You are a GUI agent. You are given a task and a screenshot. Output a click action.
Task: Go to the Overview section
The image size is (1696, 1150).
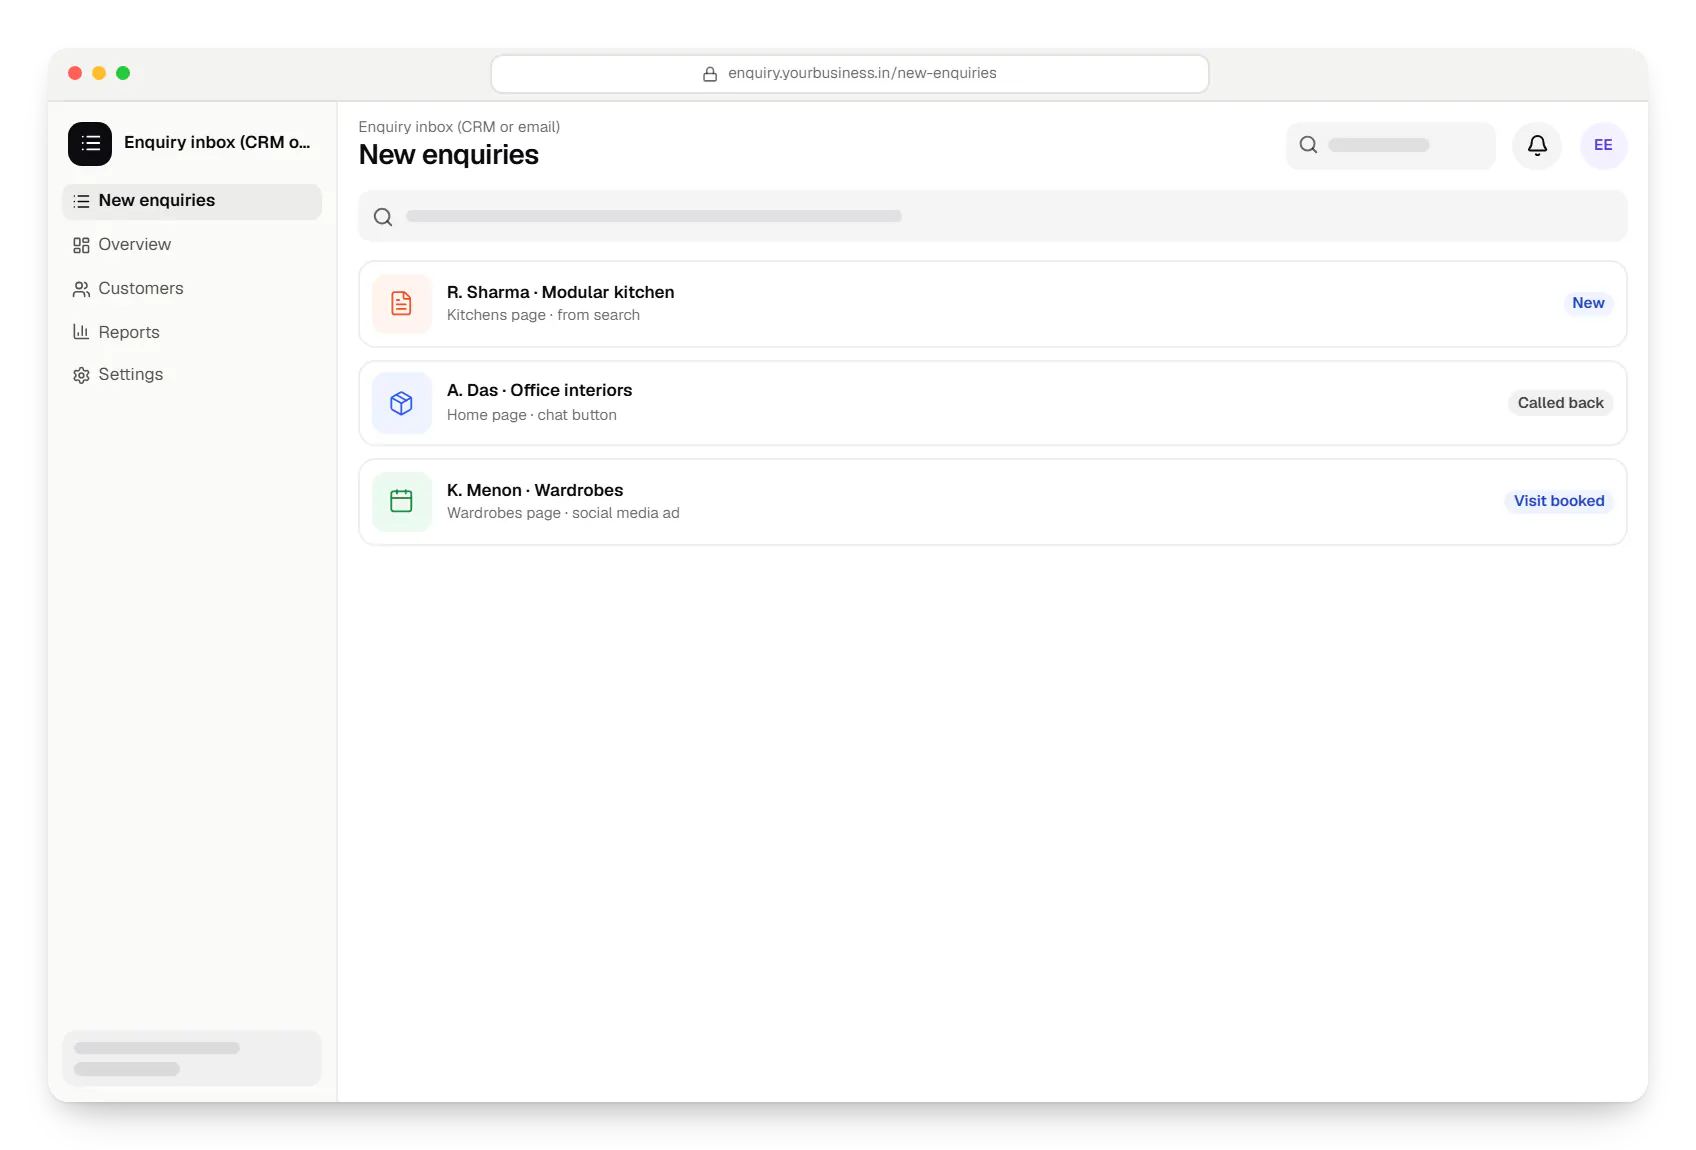coord(134,244)
